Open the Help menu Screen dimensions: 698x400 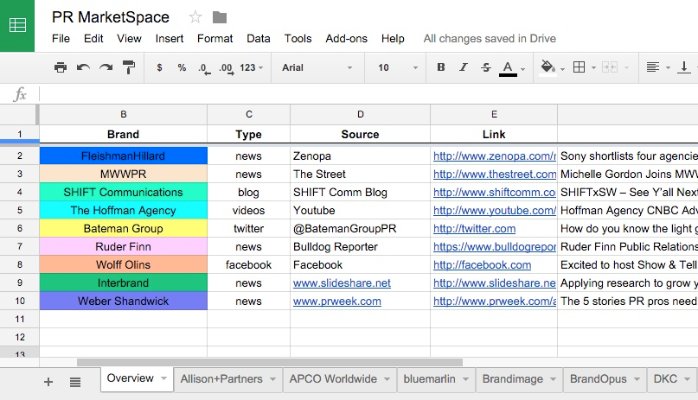(x=393, y=39)
